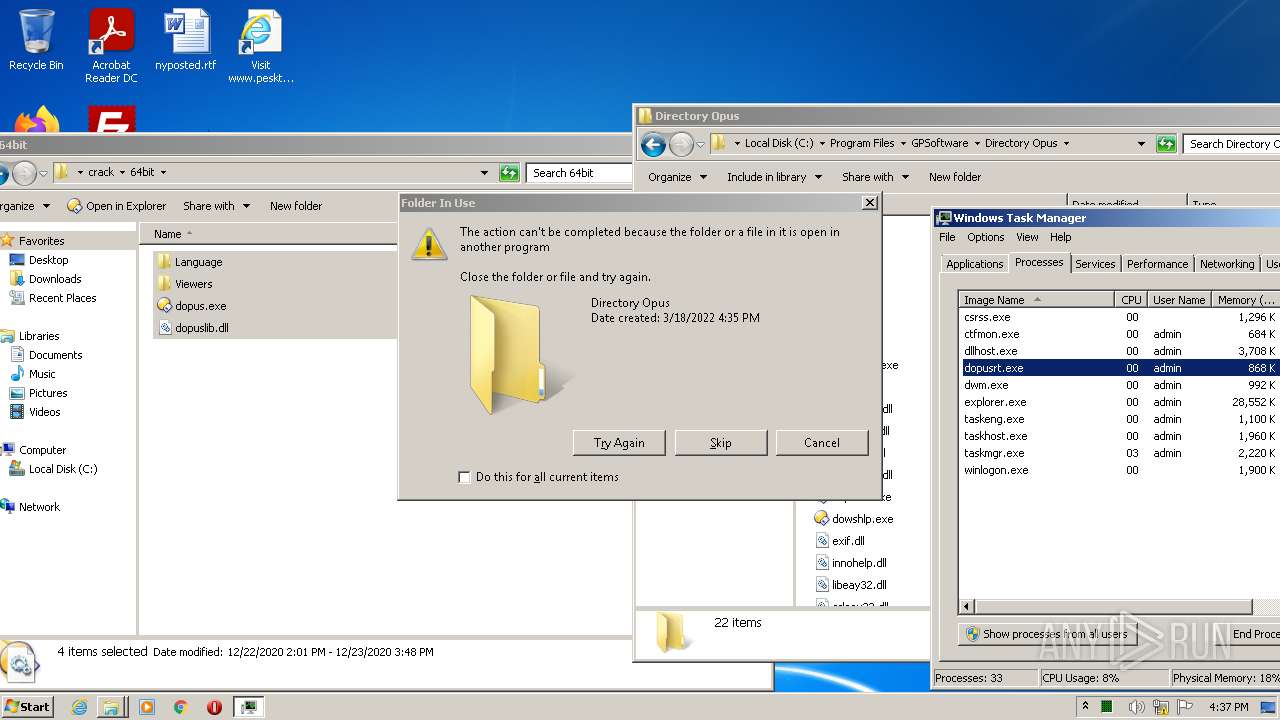Click the Start button
Image resolution: width=1280 pixels, height=720 pixels.
coord(28,707)
